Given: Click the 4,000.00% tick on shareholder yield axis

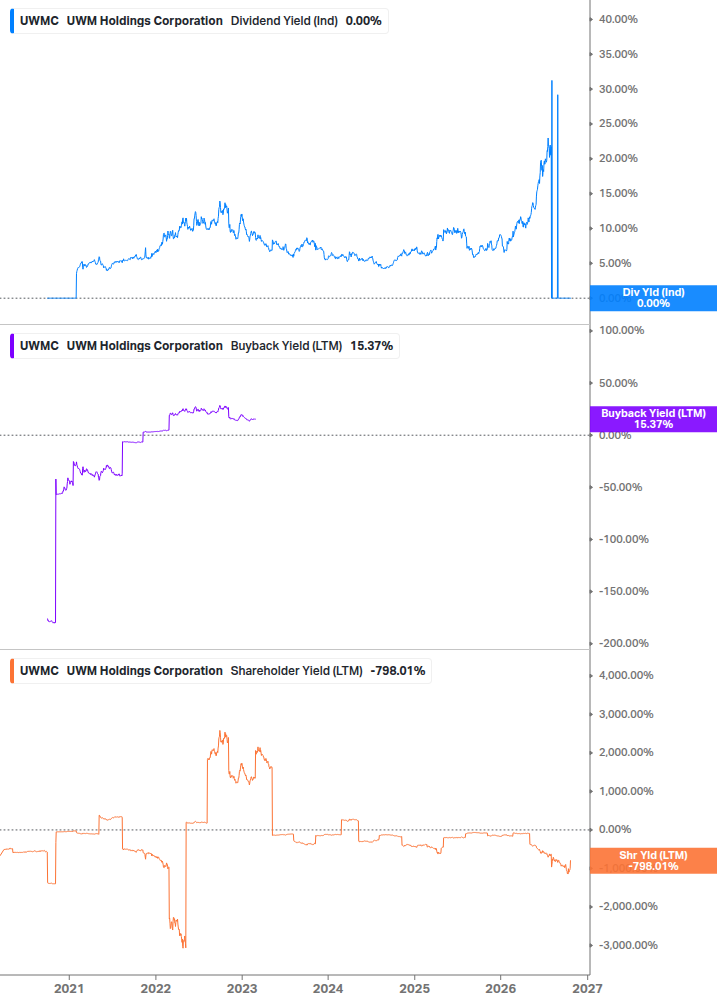Looking at the screenshot, I should tap(626, 675).
